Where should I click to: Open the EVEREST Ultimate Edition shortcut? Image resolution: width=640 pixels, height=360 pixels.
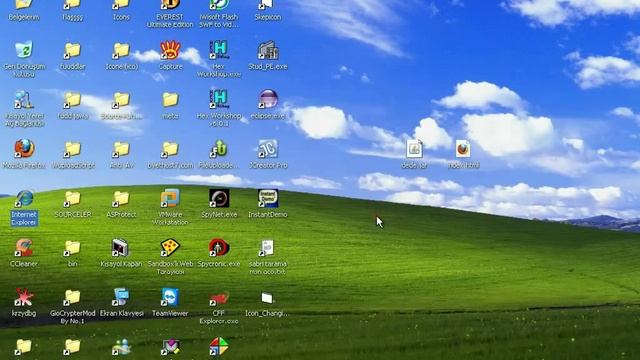(170, 5)
